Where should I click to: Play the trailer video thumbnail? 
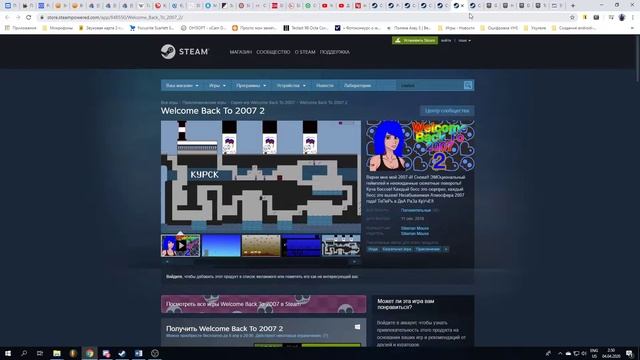coord(181,246)
